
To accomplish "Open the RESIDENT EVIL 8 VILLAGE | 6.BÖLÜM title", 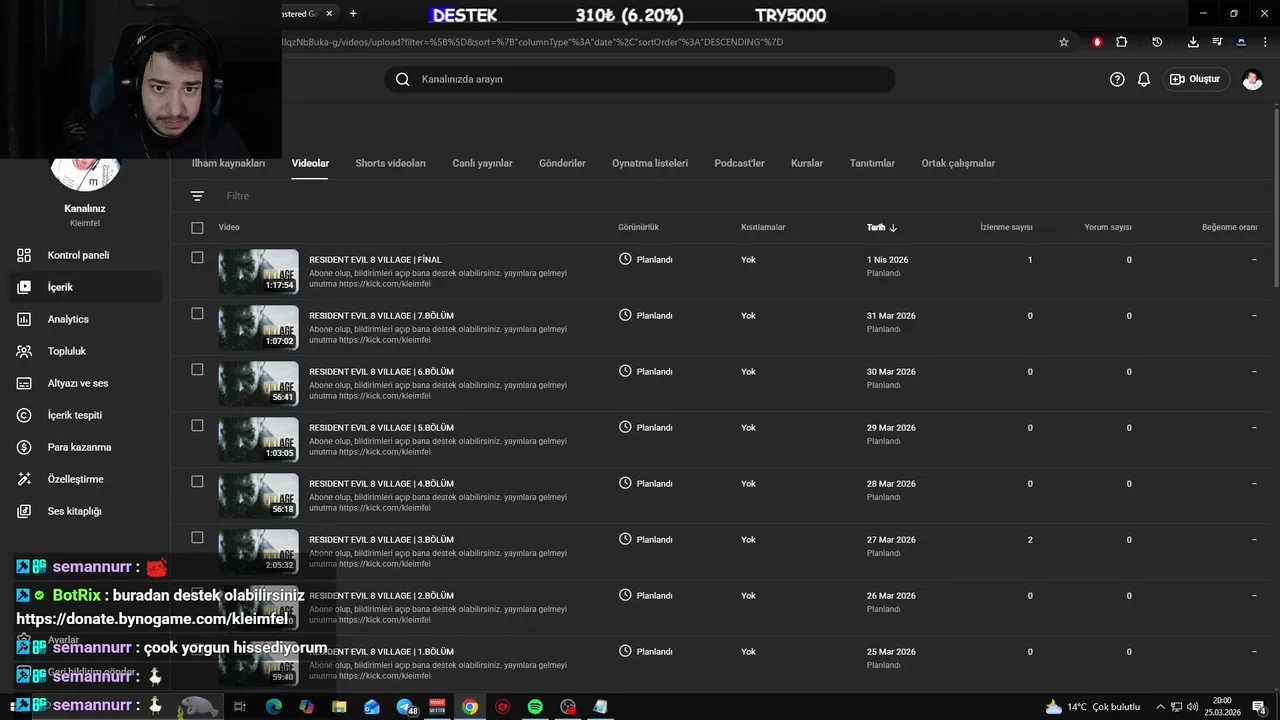I will tap(381, 371).
